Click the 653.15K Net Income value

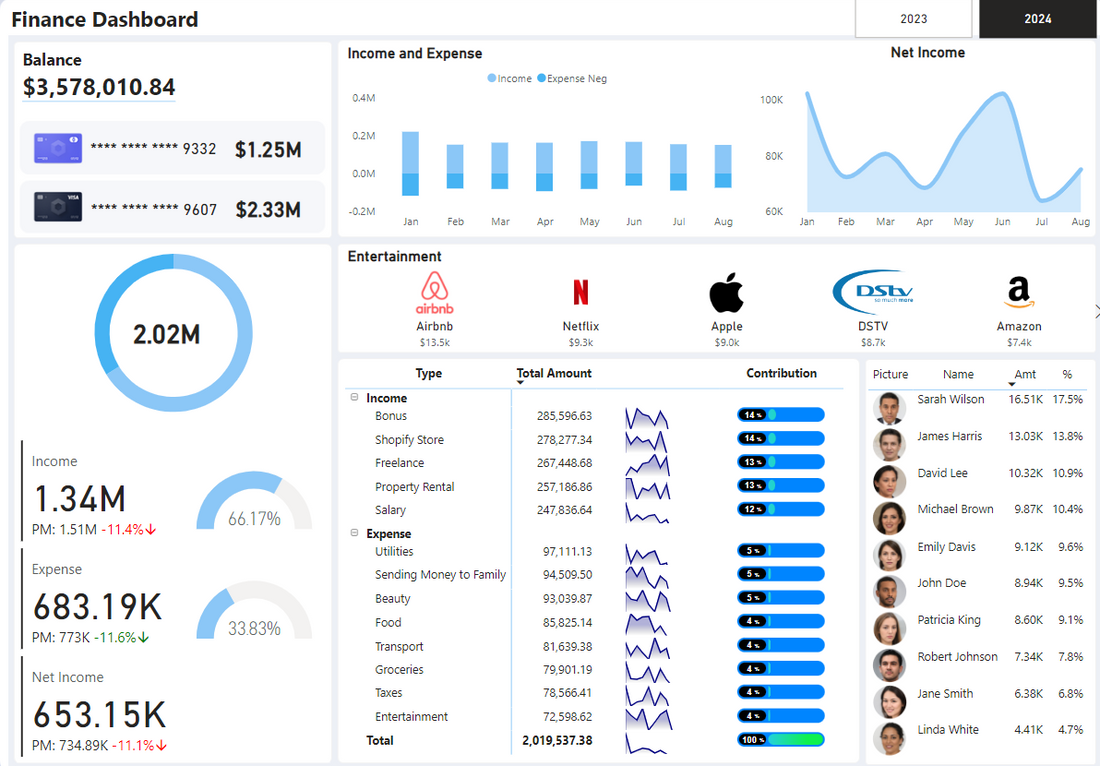[x=100, y=715]
